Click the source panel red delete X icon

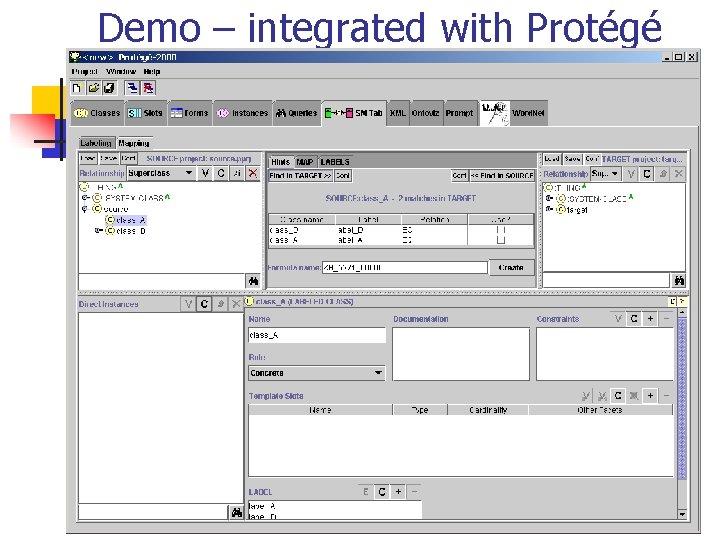[253, 173]
